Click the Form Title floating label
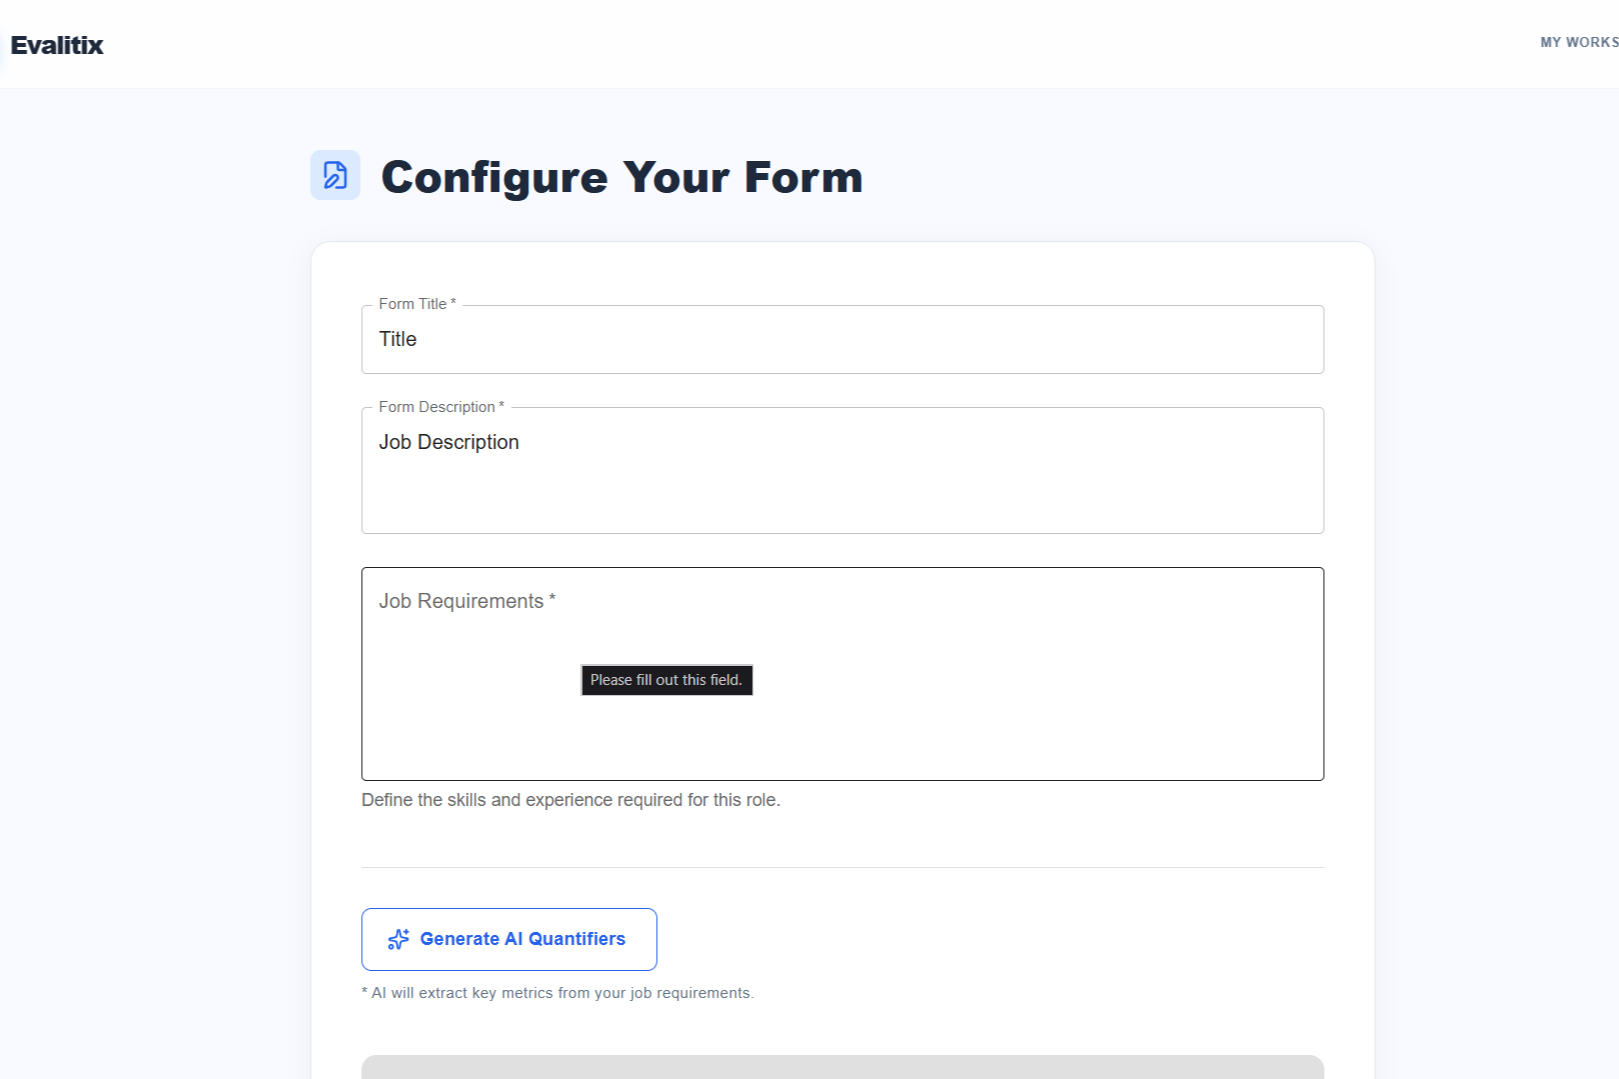This screenshot has height=1079, width=1619. (417, 304)
